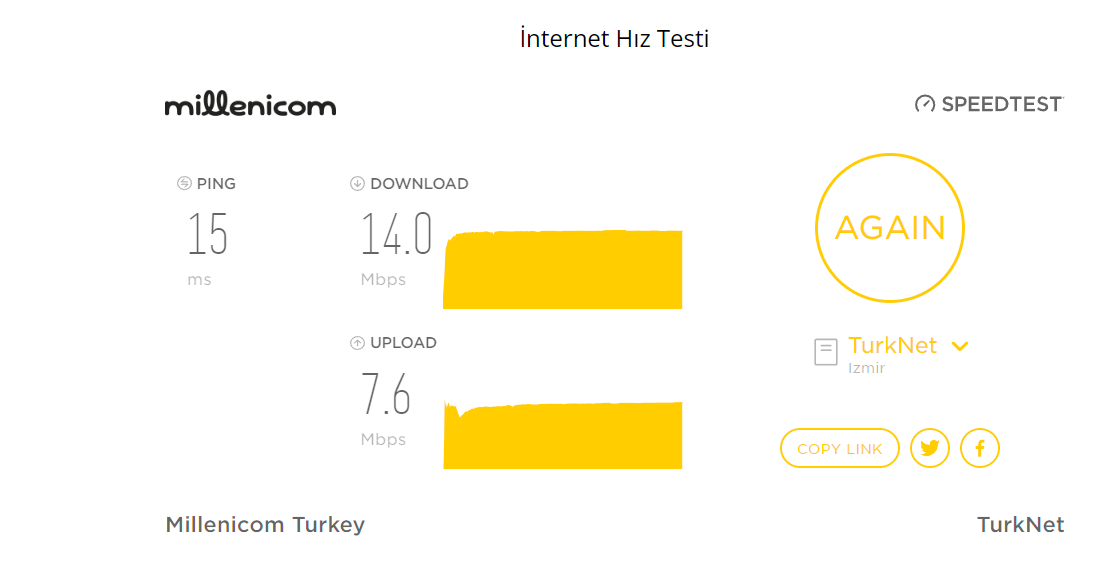Click the COPY LINK button
The height and width of the screenshot is (561, 1116).
coord(840,448)
